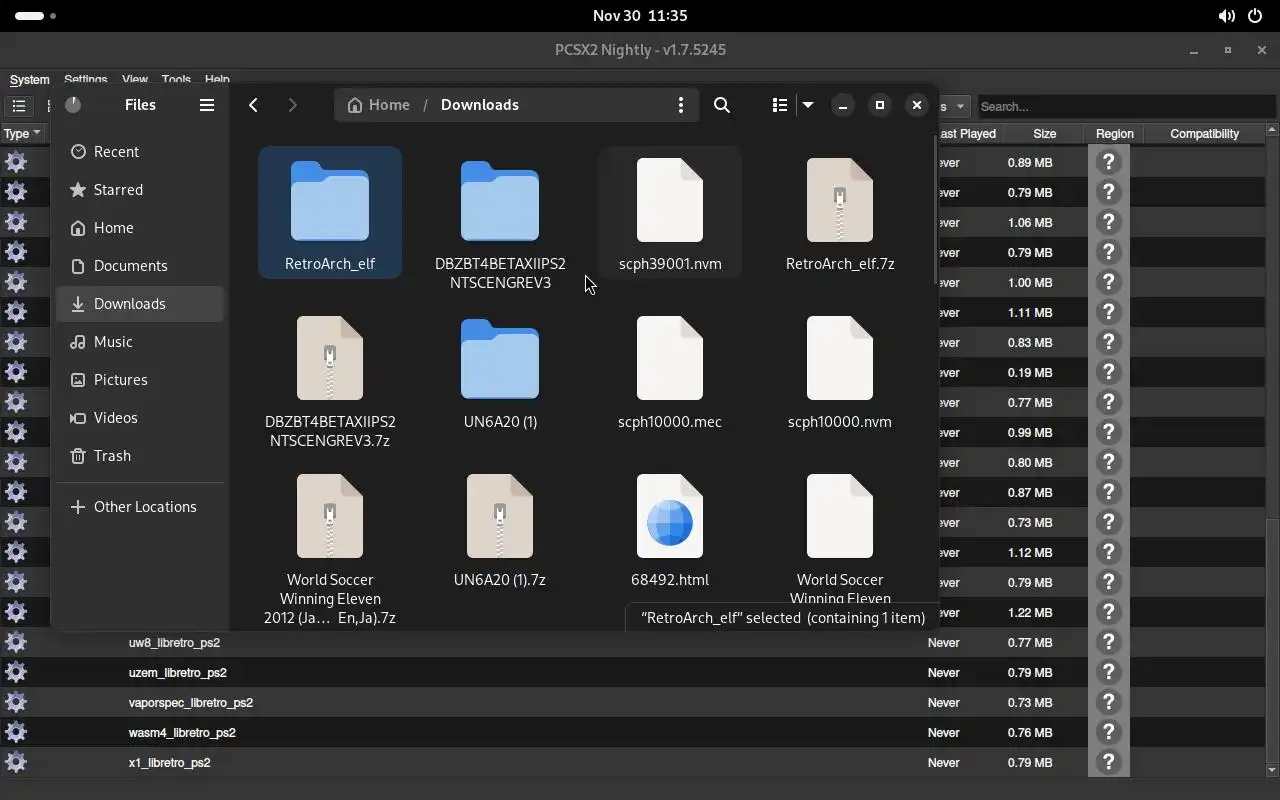This screenshot has width=1280, height=800.
Task: Open Files view options dropdown arrow
Action: pos(808,105)
